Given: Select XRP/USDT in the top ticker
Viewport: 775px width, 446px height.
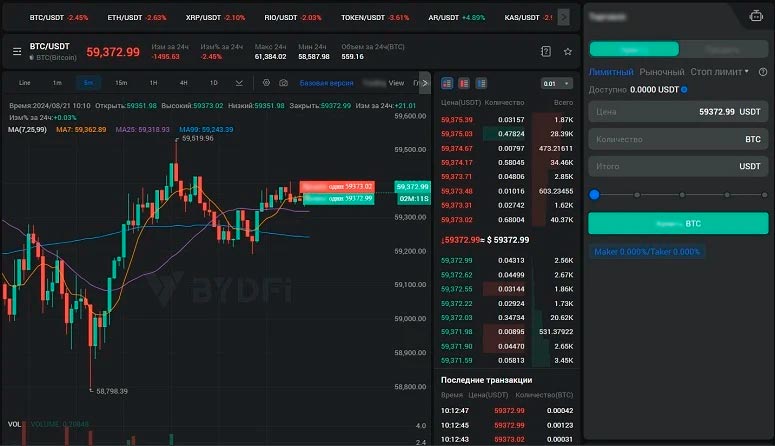Looking at the screenshot, I should (215, 17).
